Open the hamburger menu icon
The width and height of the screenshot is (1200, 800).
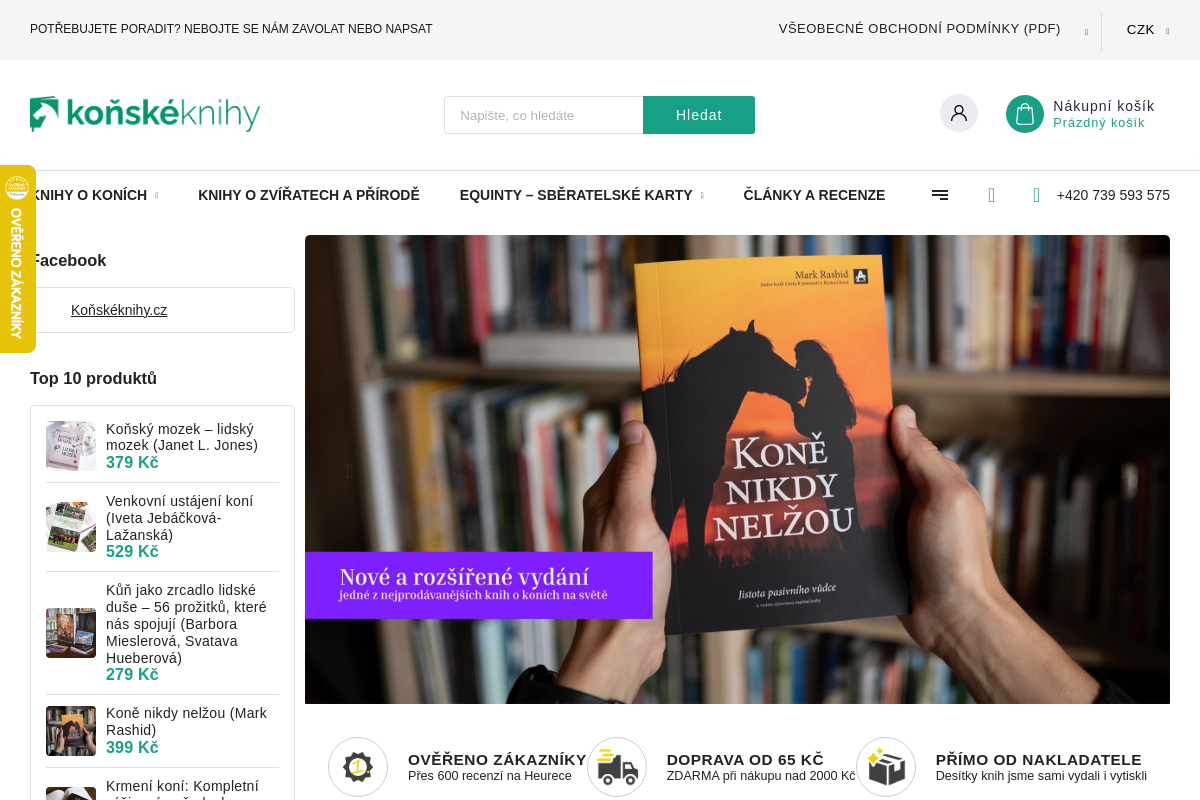(x=940, y=195)
